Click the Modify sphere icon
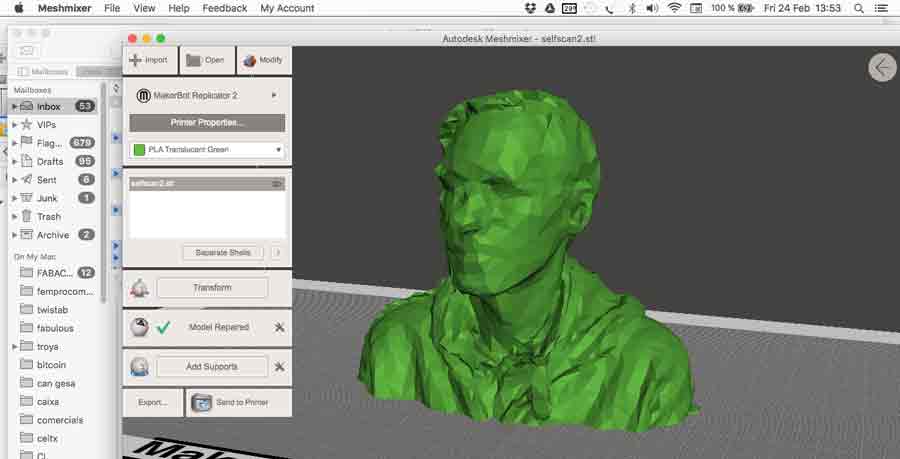Screen dimensions: 900x459 [250, 60]
